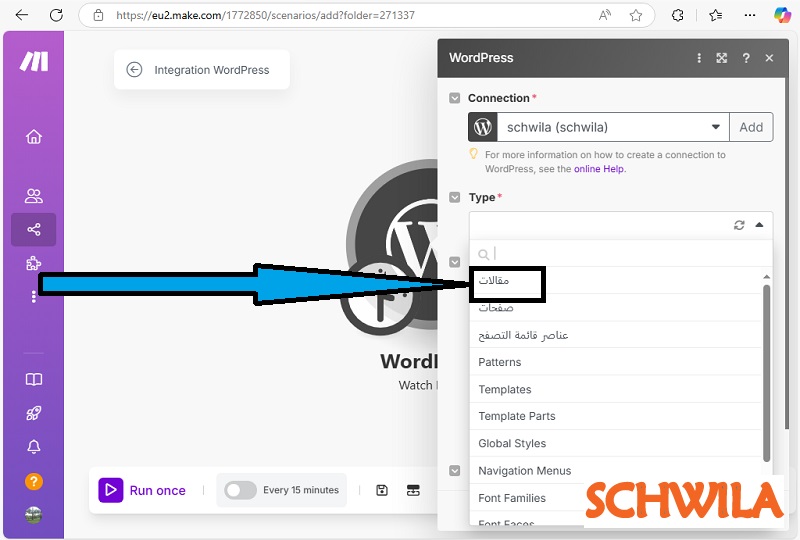The image size is (800, 540).
Task: Click the Run once button
Action: click(x=142, y=490)
